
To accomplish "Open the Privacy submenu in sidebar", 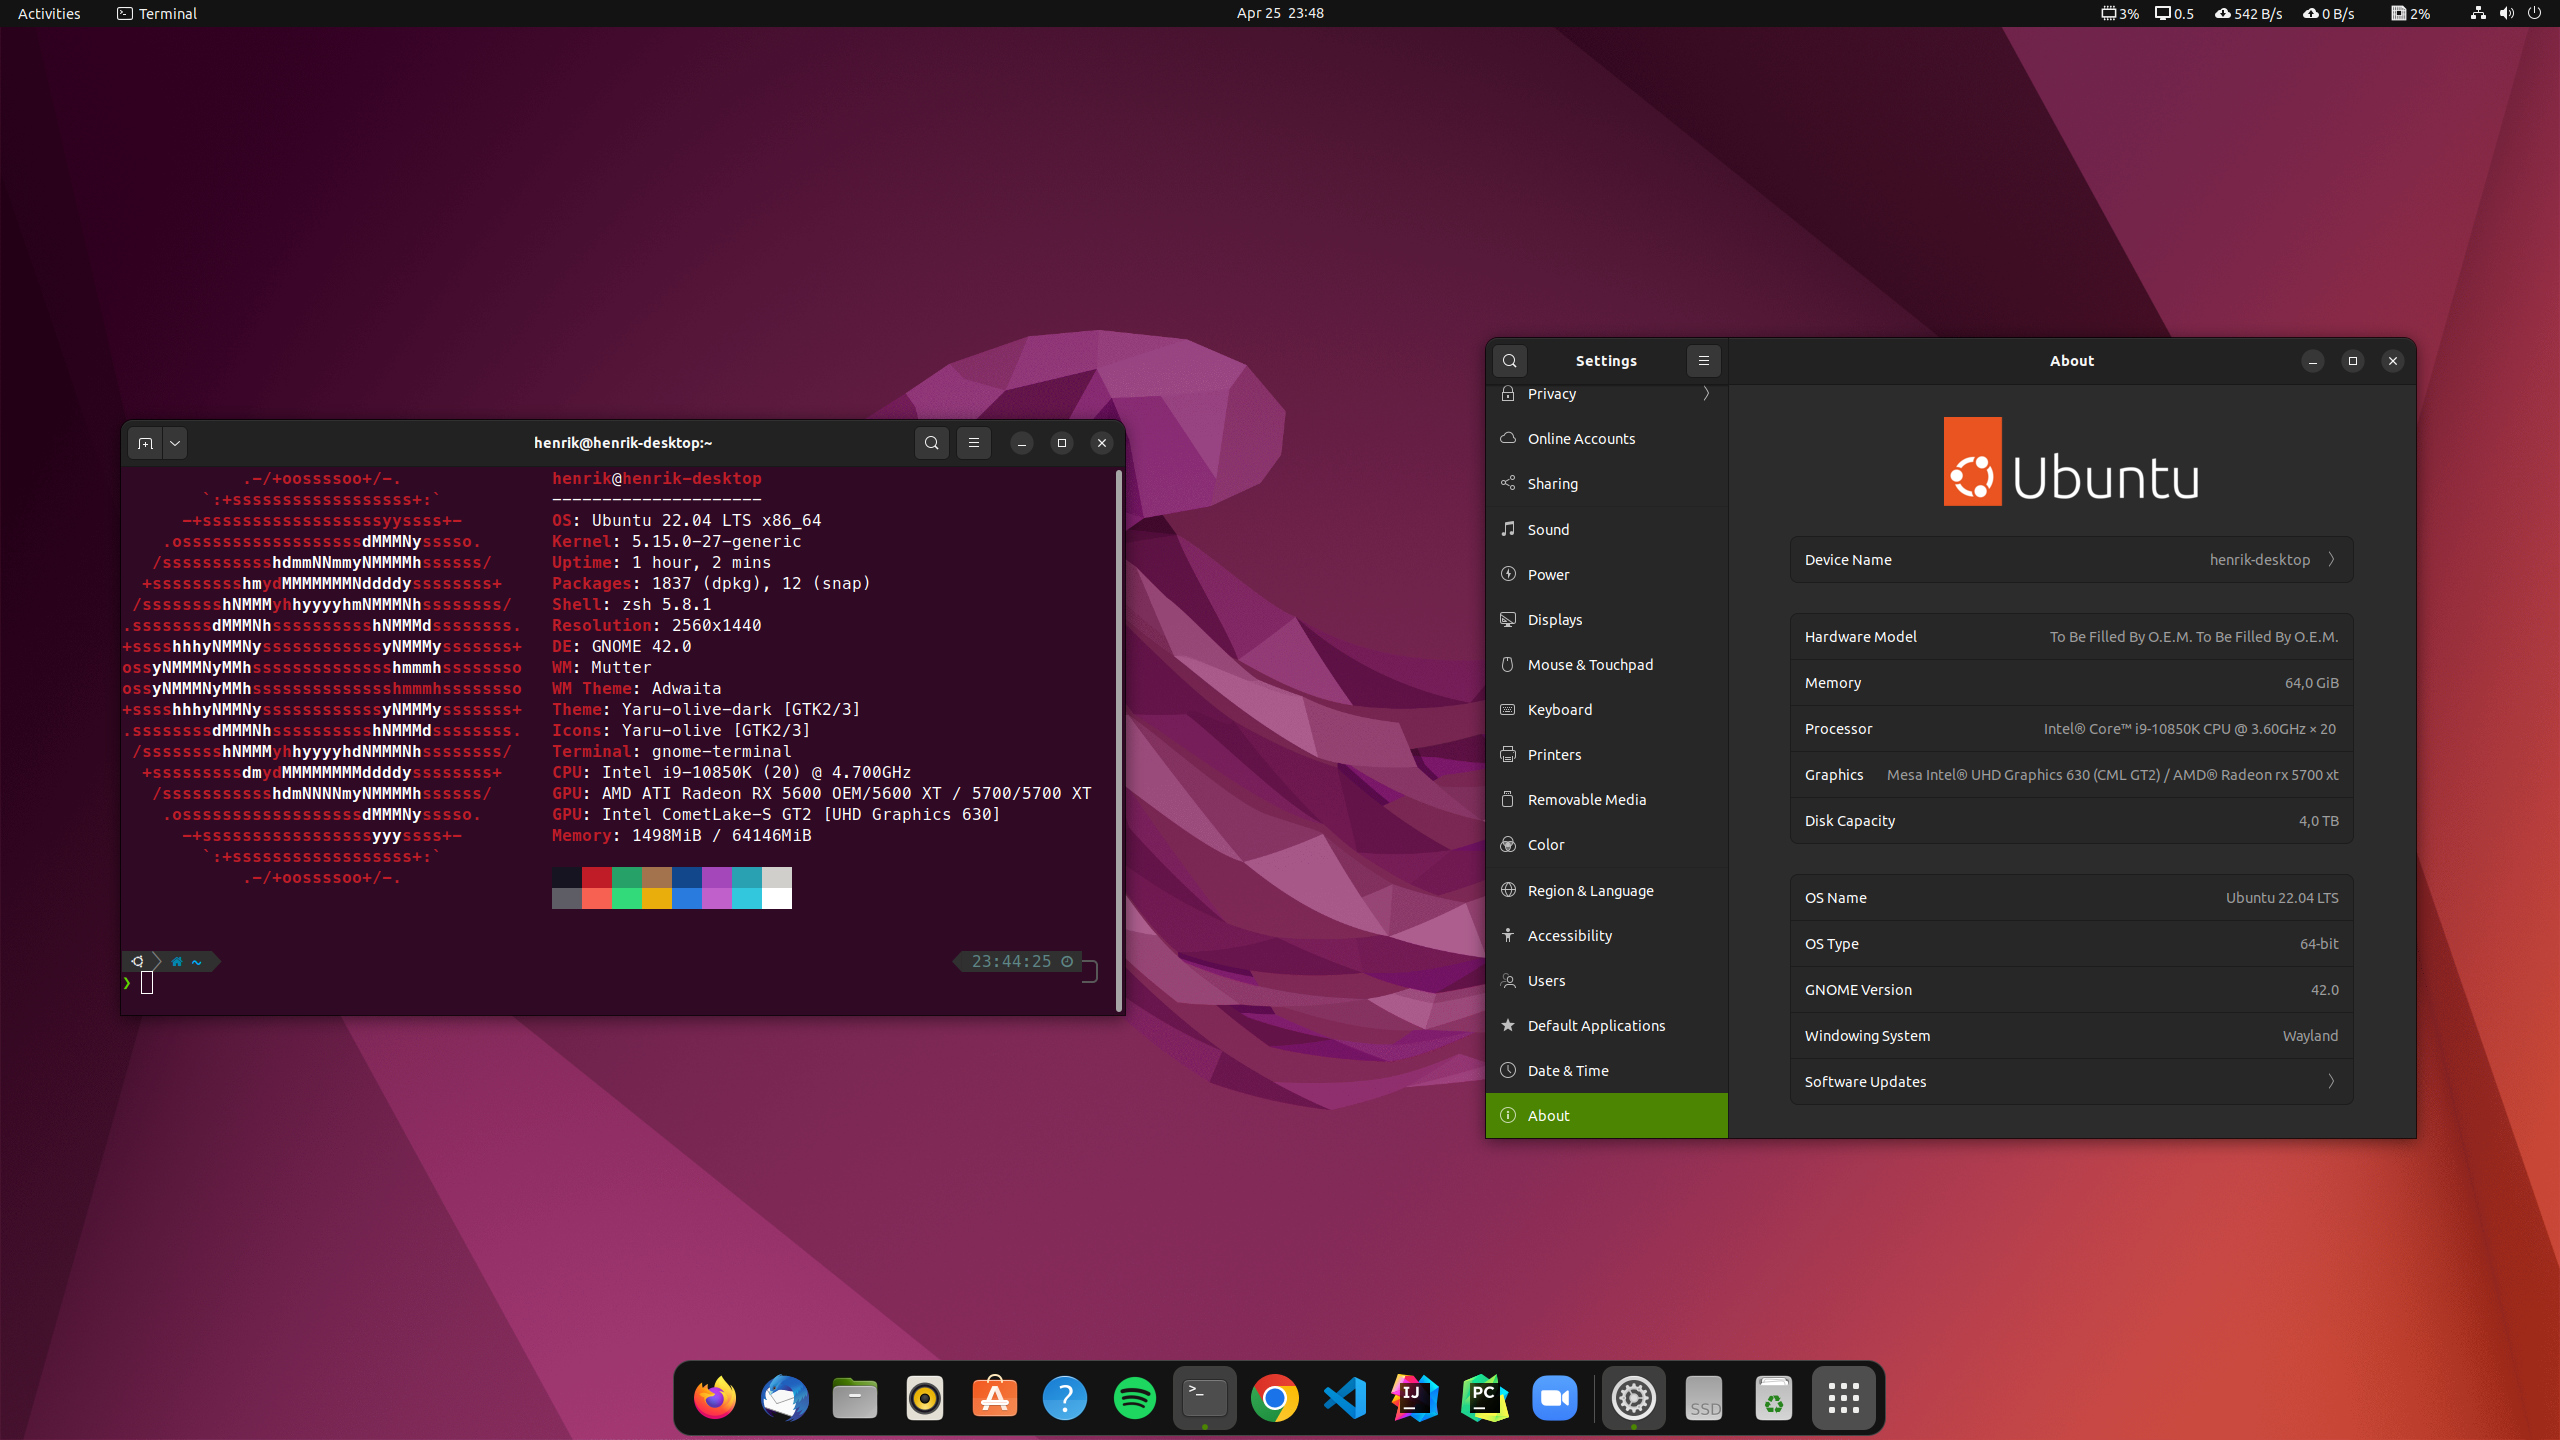I will [x=1606, y=394].
